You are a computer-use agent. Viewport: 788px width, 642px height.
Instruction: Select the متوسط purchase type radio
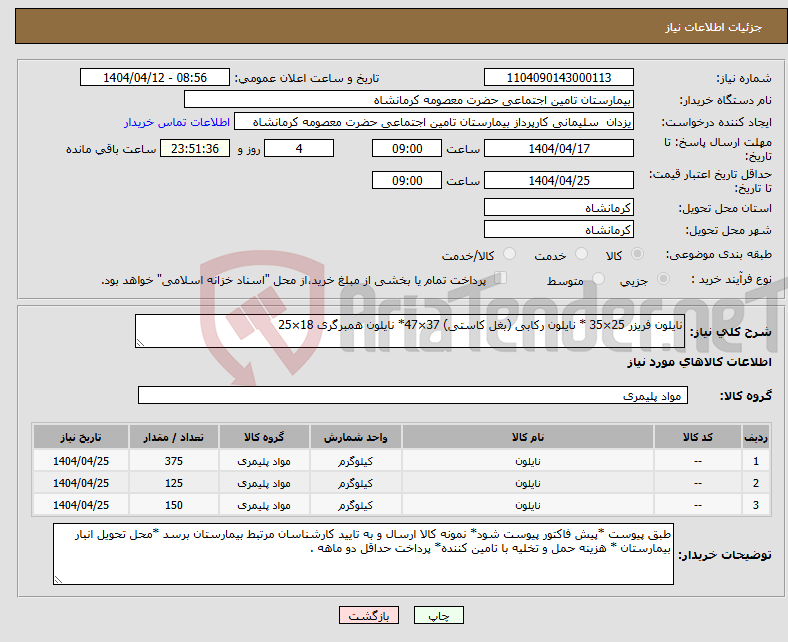[599, 279]
